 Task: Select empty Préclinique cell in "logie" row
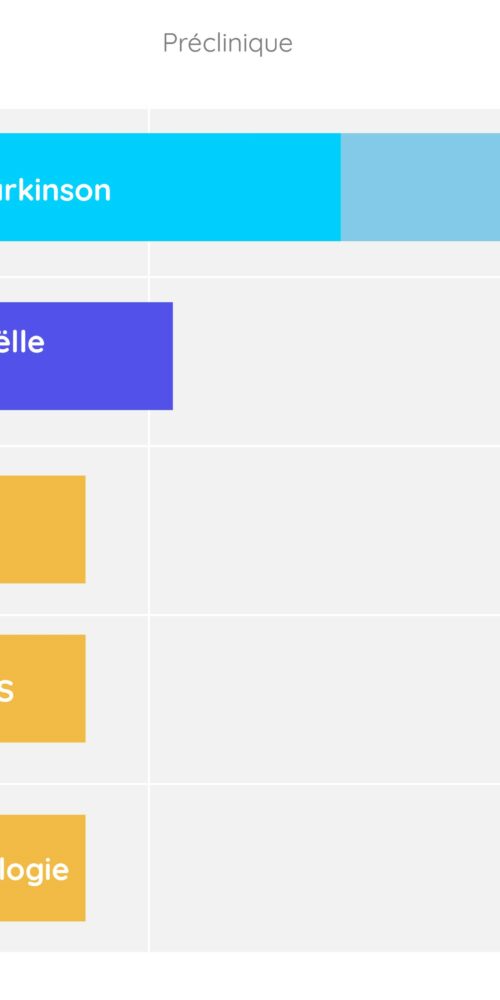tap(325, 868)
